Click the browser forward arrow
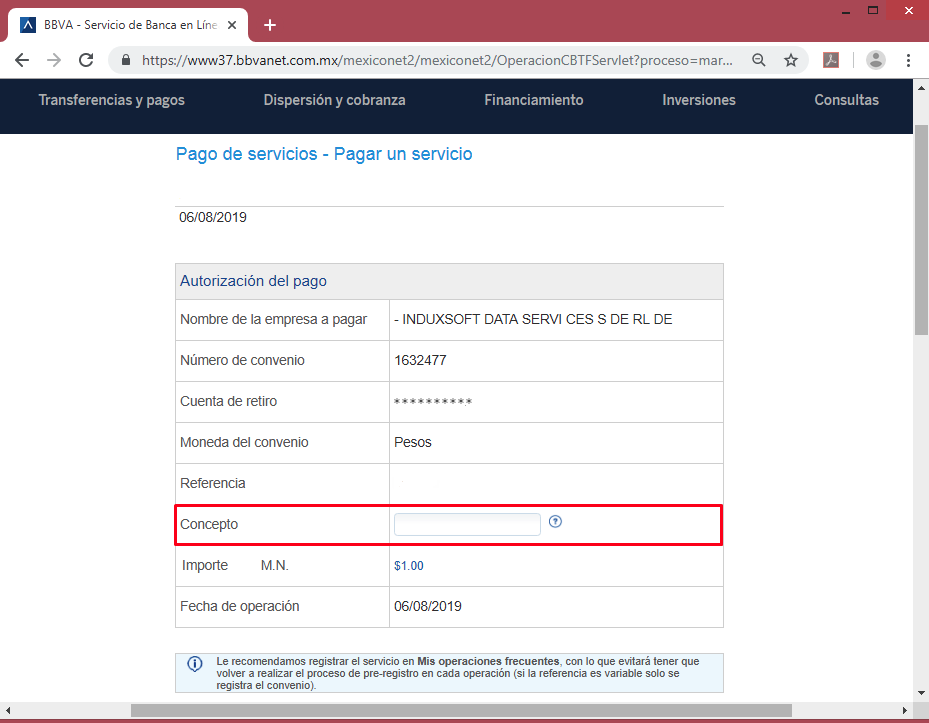 (54, 60)
